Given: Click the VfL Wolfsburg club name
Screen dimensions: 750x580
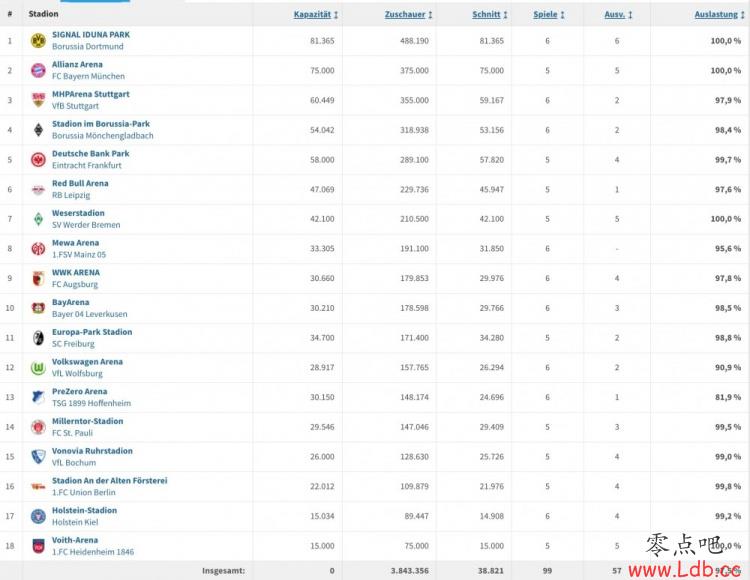Looking at the screenshot, I should click(x=77, y=373).
